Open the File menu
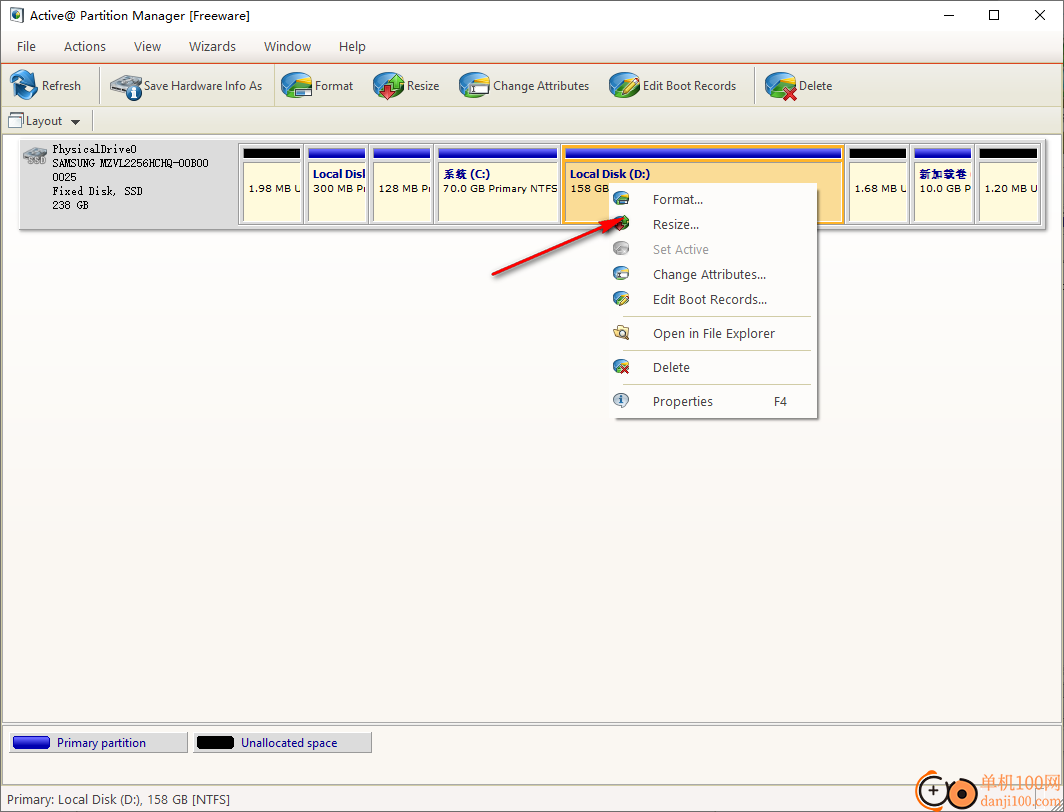This screenshot has width=1064, height=812. click(26, 46)
